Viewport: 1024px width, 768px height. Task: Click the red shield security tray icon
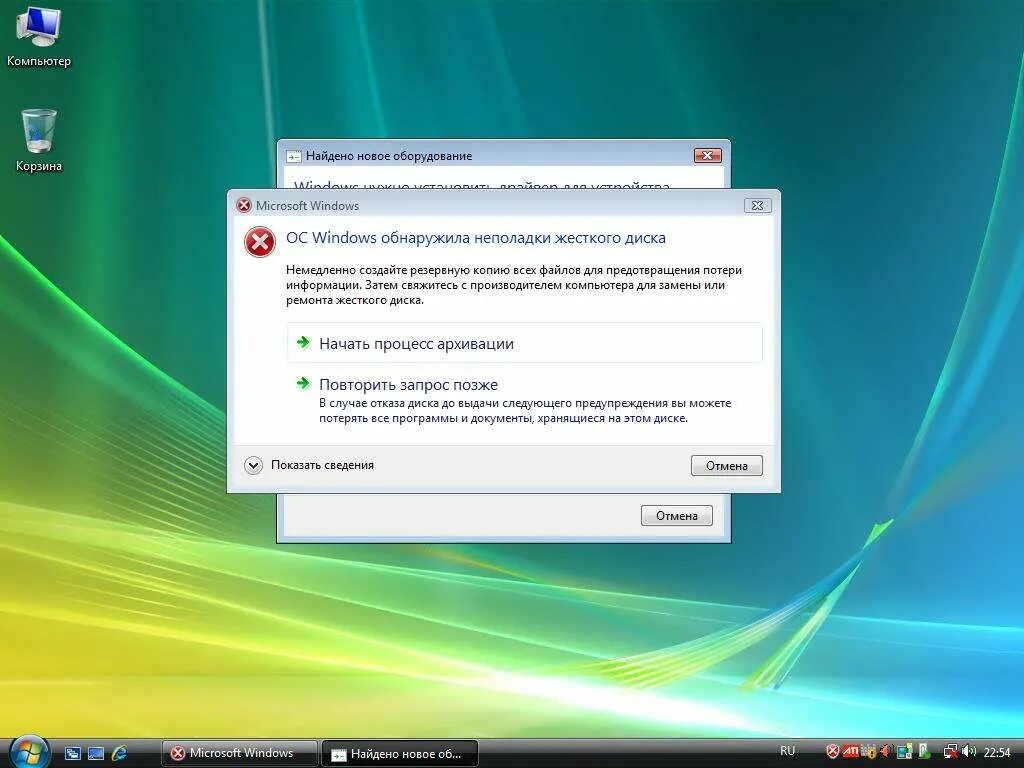click(x=833, y=751)
